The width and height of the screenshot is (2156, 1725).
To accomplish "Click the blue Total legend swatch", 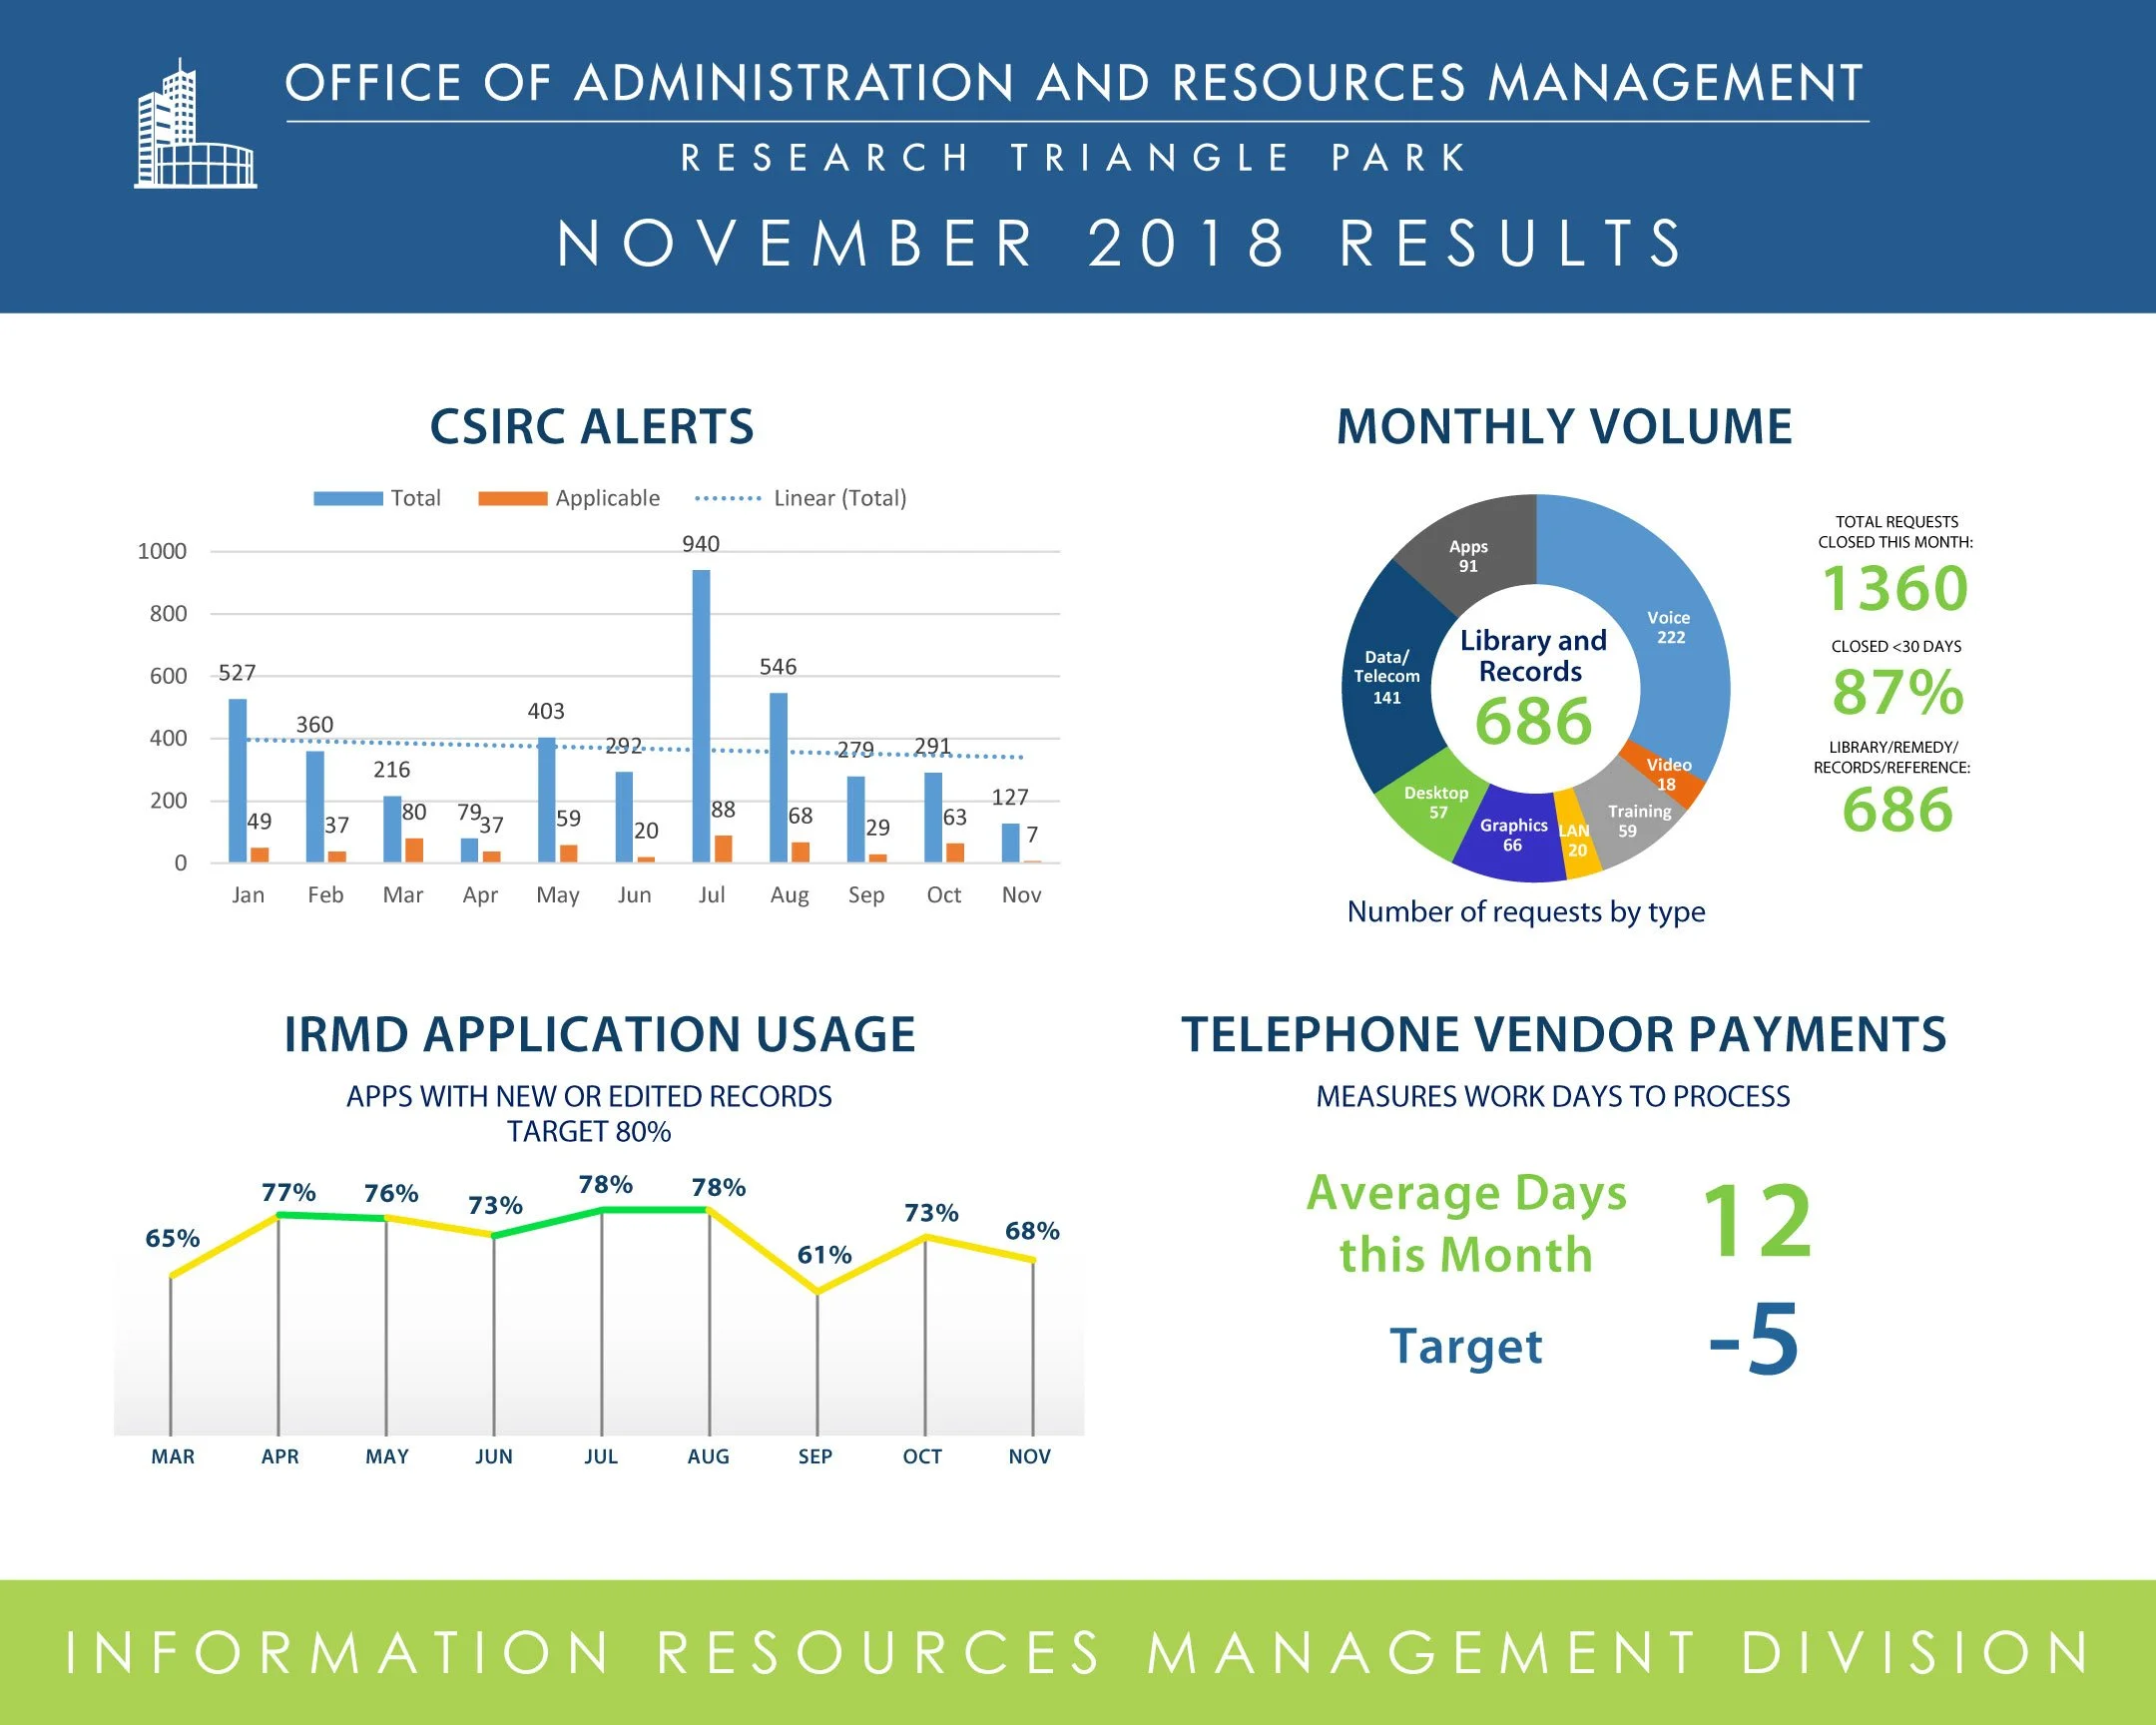I will click(348, 498).
